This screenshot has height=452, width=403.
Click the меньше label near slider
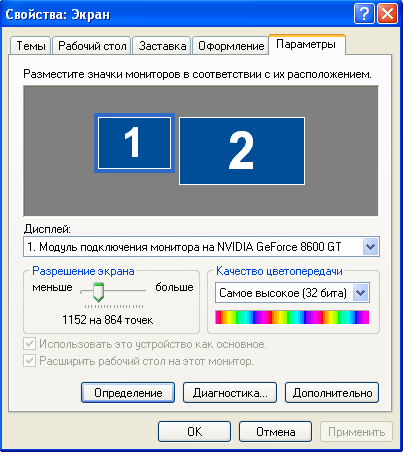pyautogui.click(x=52, y=287)
